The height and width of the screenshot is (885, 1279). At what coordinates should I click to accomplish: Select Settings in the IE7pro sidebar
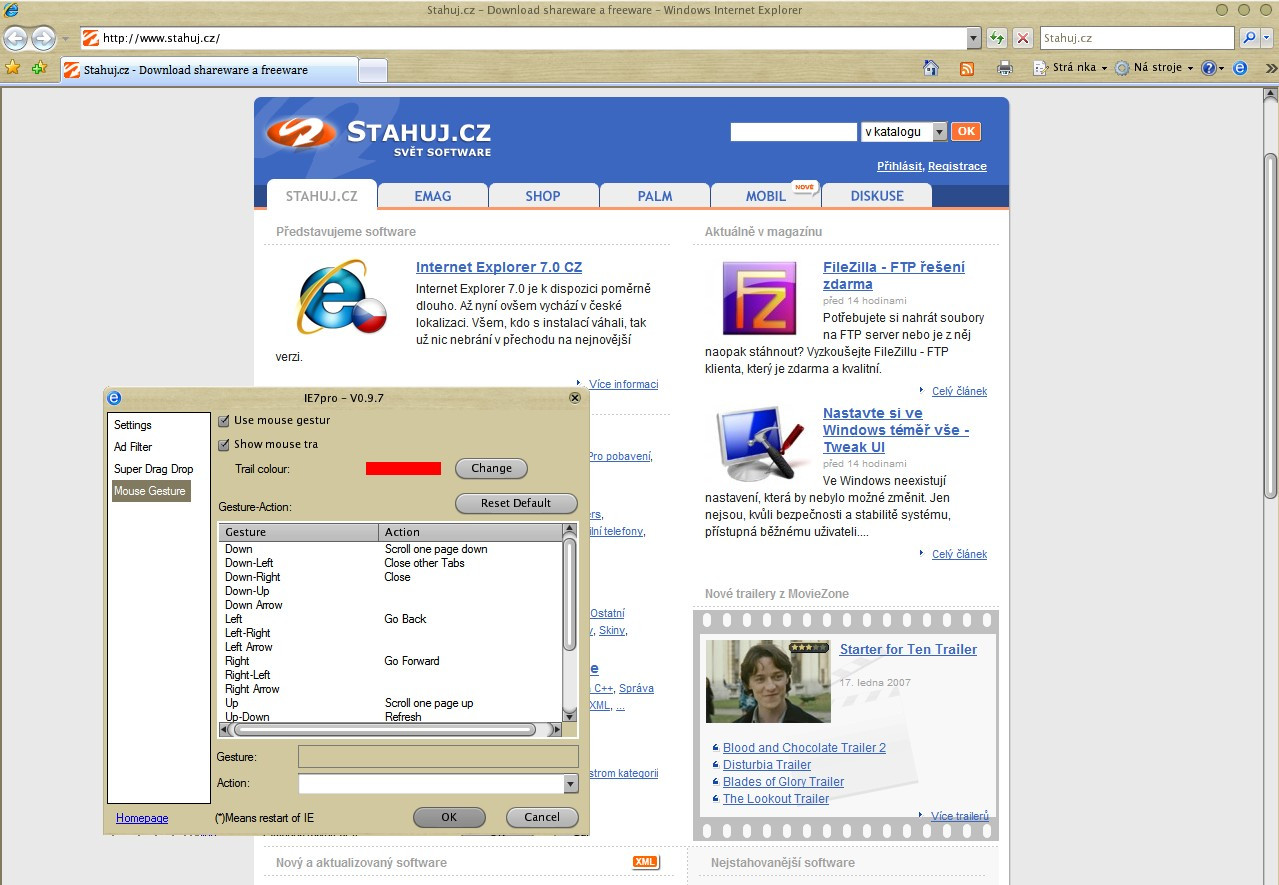(133, 425)
